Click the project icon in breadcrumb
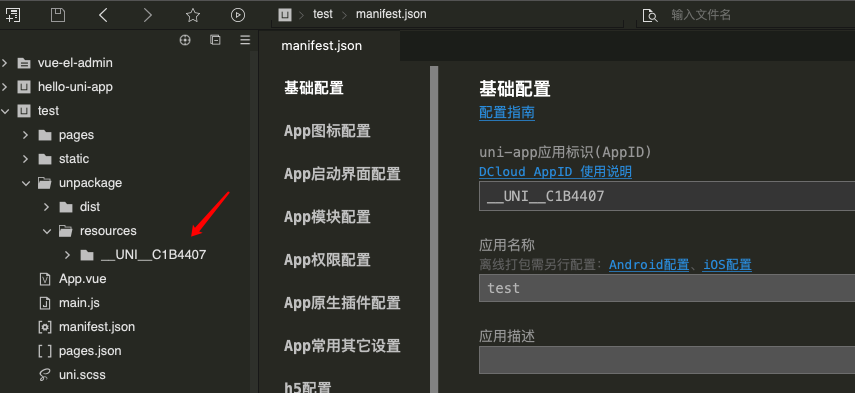Viewport: 855px width, 393px height. tap(285, 15)
